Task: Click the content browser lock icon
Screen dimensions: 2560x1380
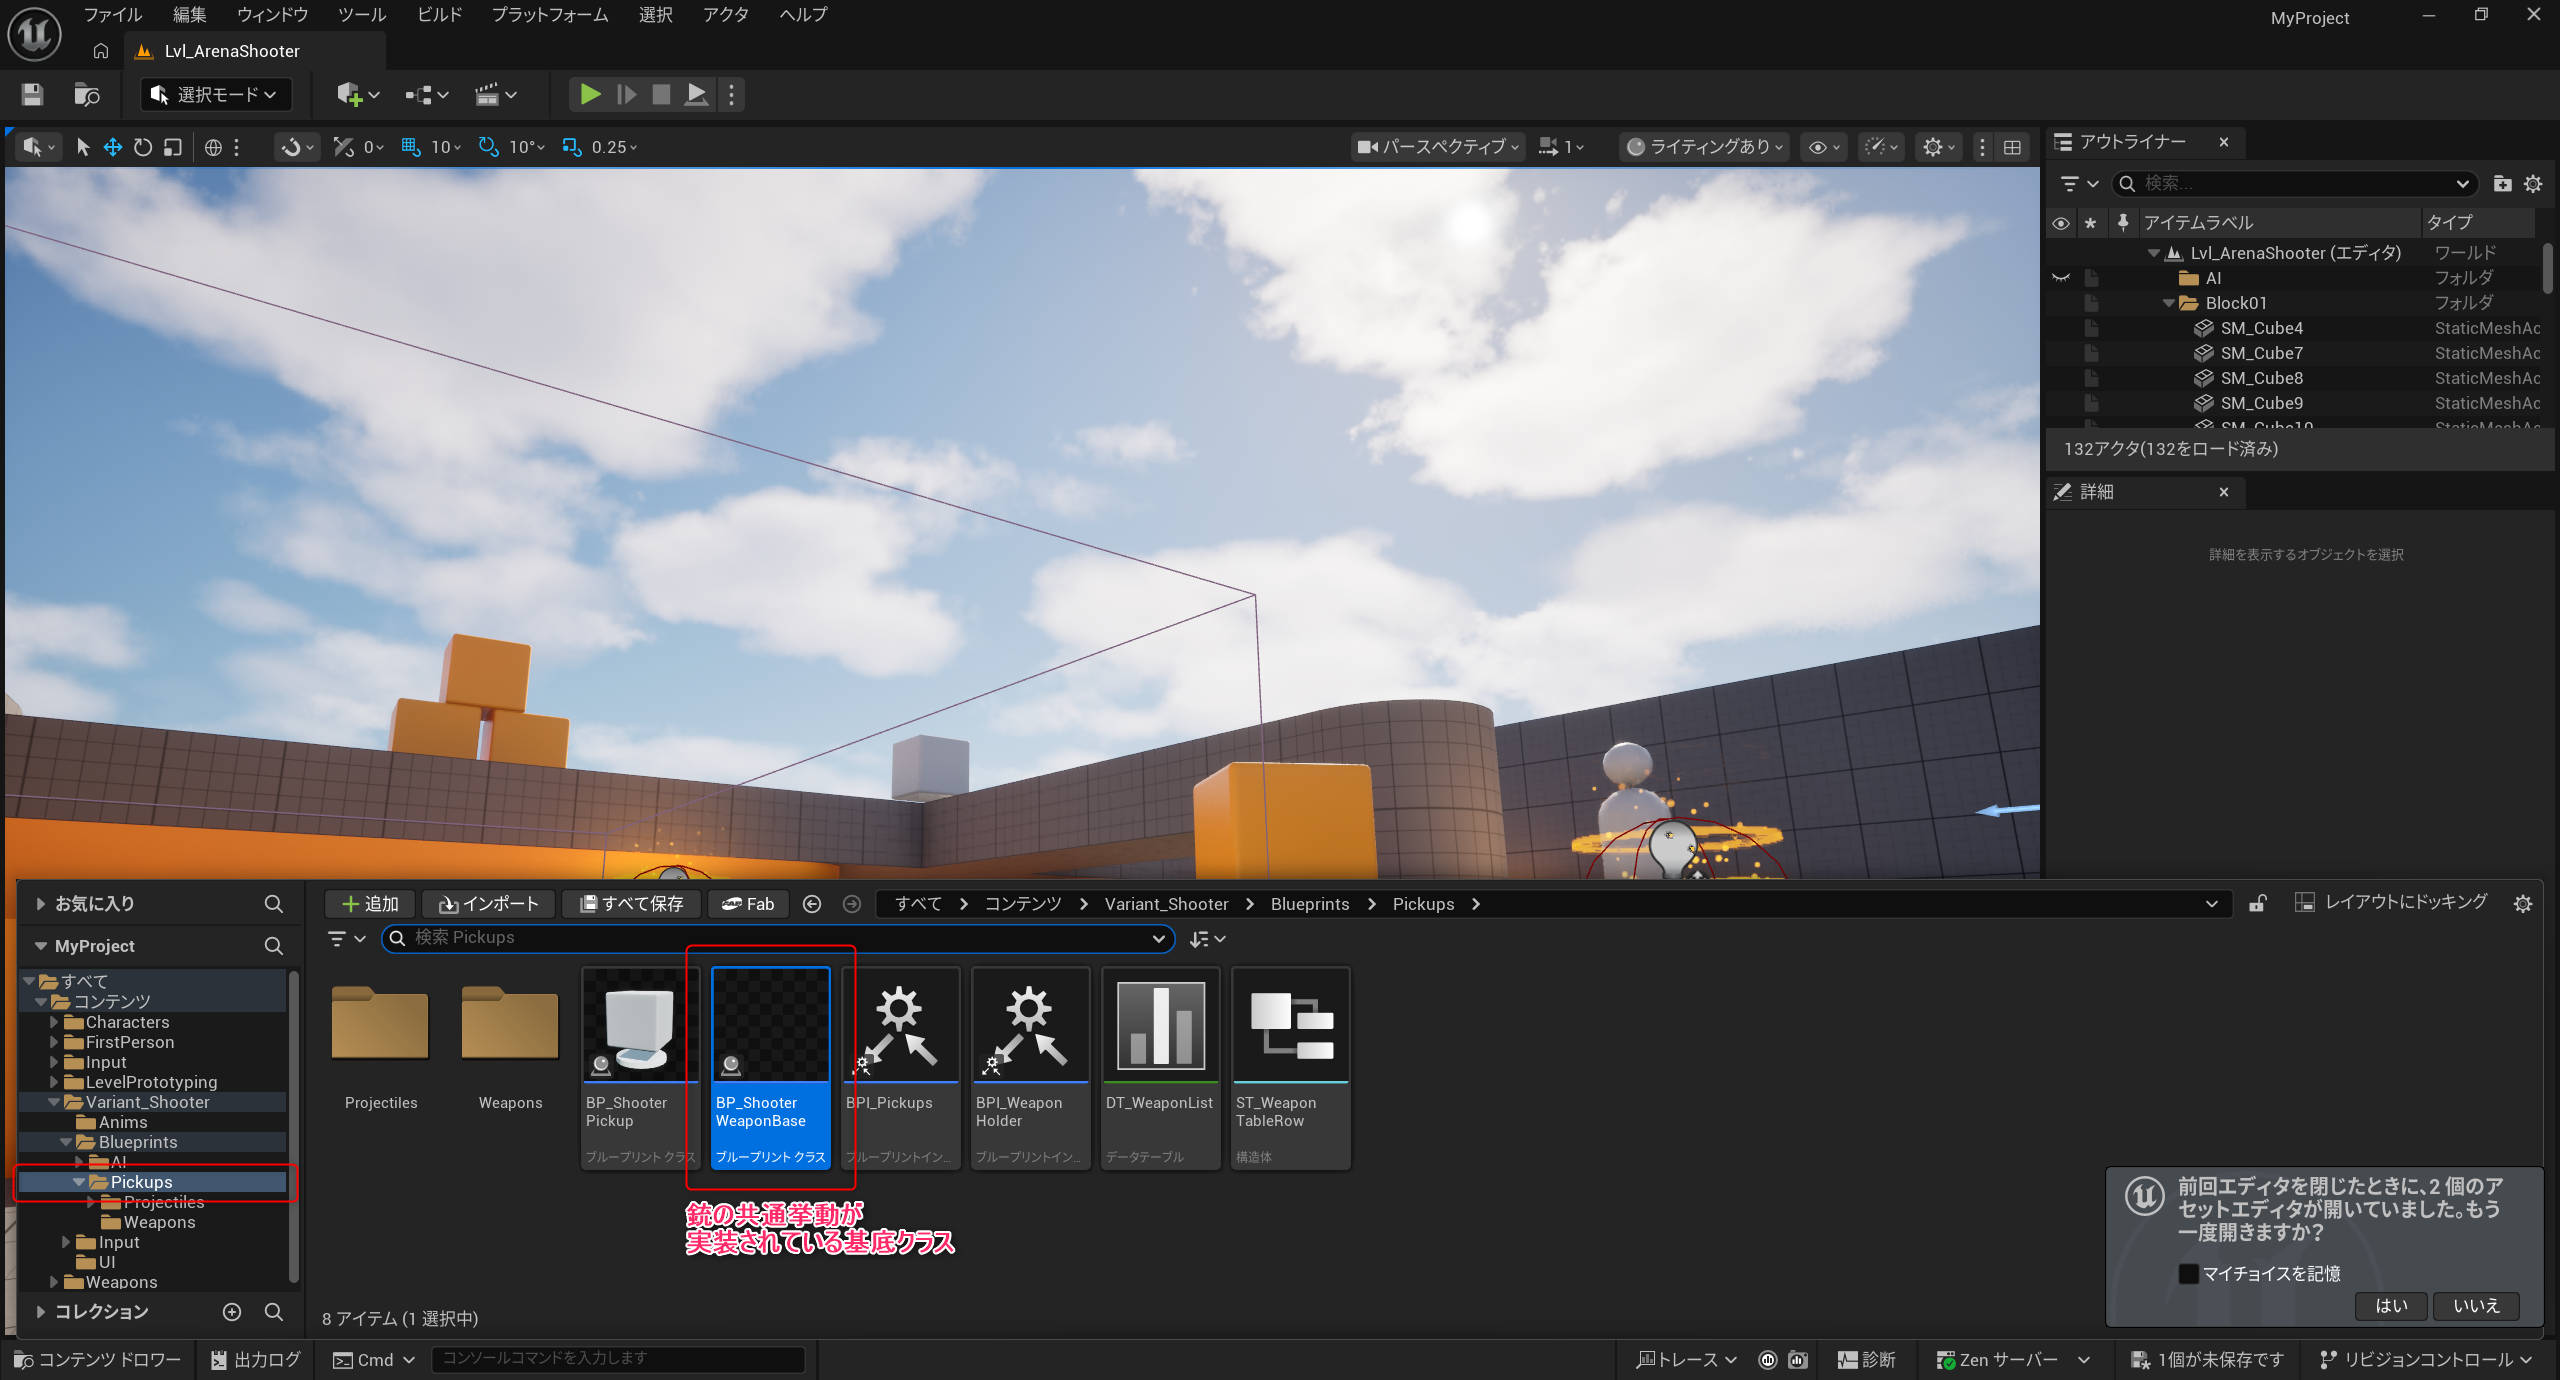Action: (2257, 904)
